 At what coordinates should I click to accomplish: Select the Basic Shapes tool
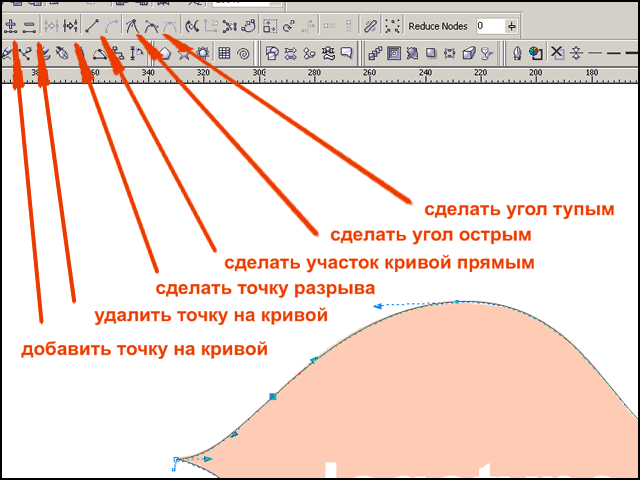pyautogui.click(x=273, y=53)
